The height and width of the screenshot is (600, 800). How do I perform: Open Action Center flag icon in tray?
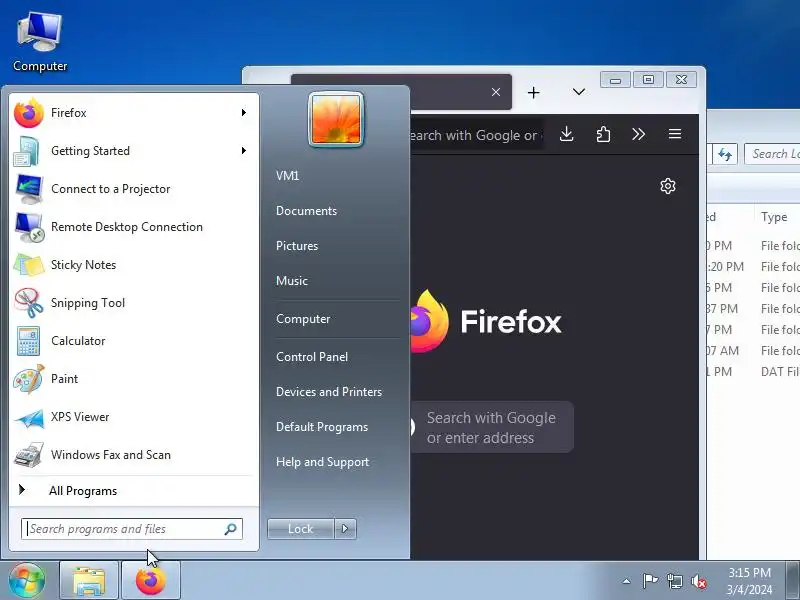(x=650, y=581)
